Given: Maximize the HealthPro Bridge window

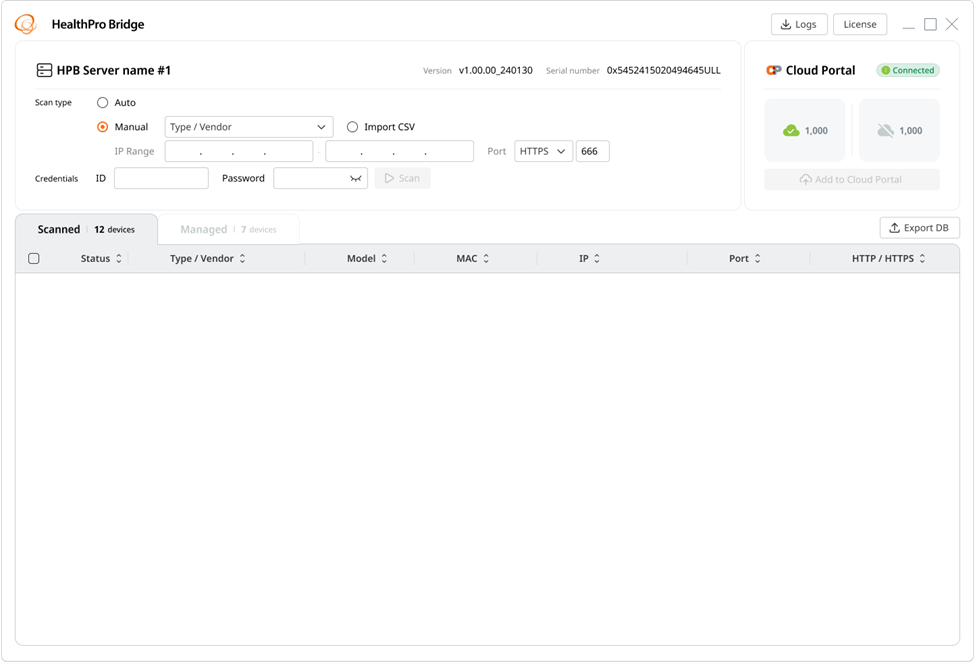Looking at the screenshot, I should pos(930,24).
